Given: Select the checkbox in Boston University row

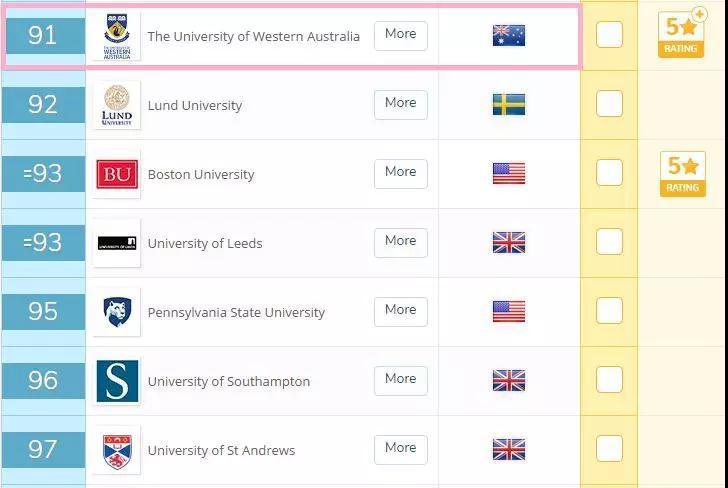Looking at the screenshot, I should pyautogui.click(x=609, y=173).
